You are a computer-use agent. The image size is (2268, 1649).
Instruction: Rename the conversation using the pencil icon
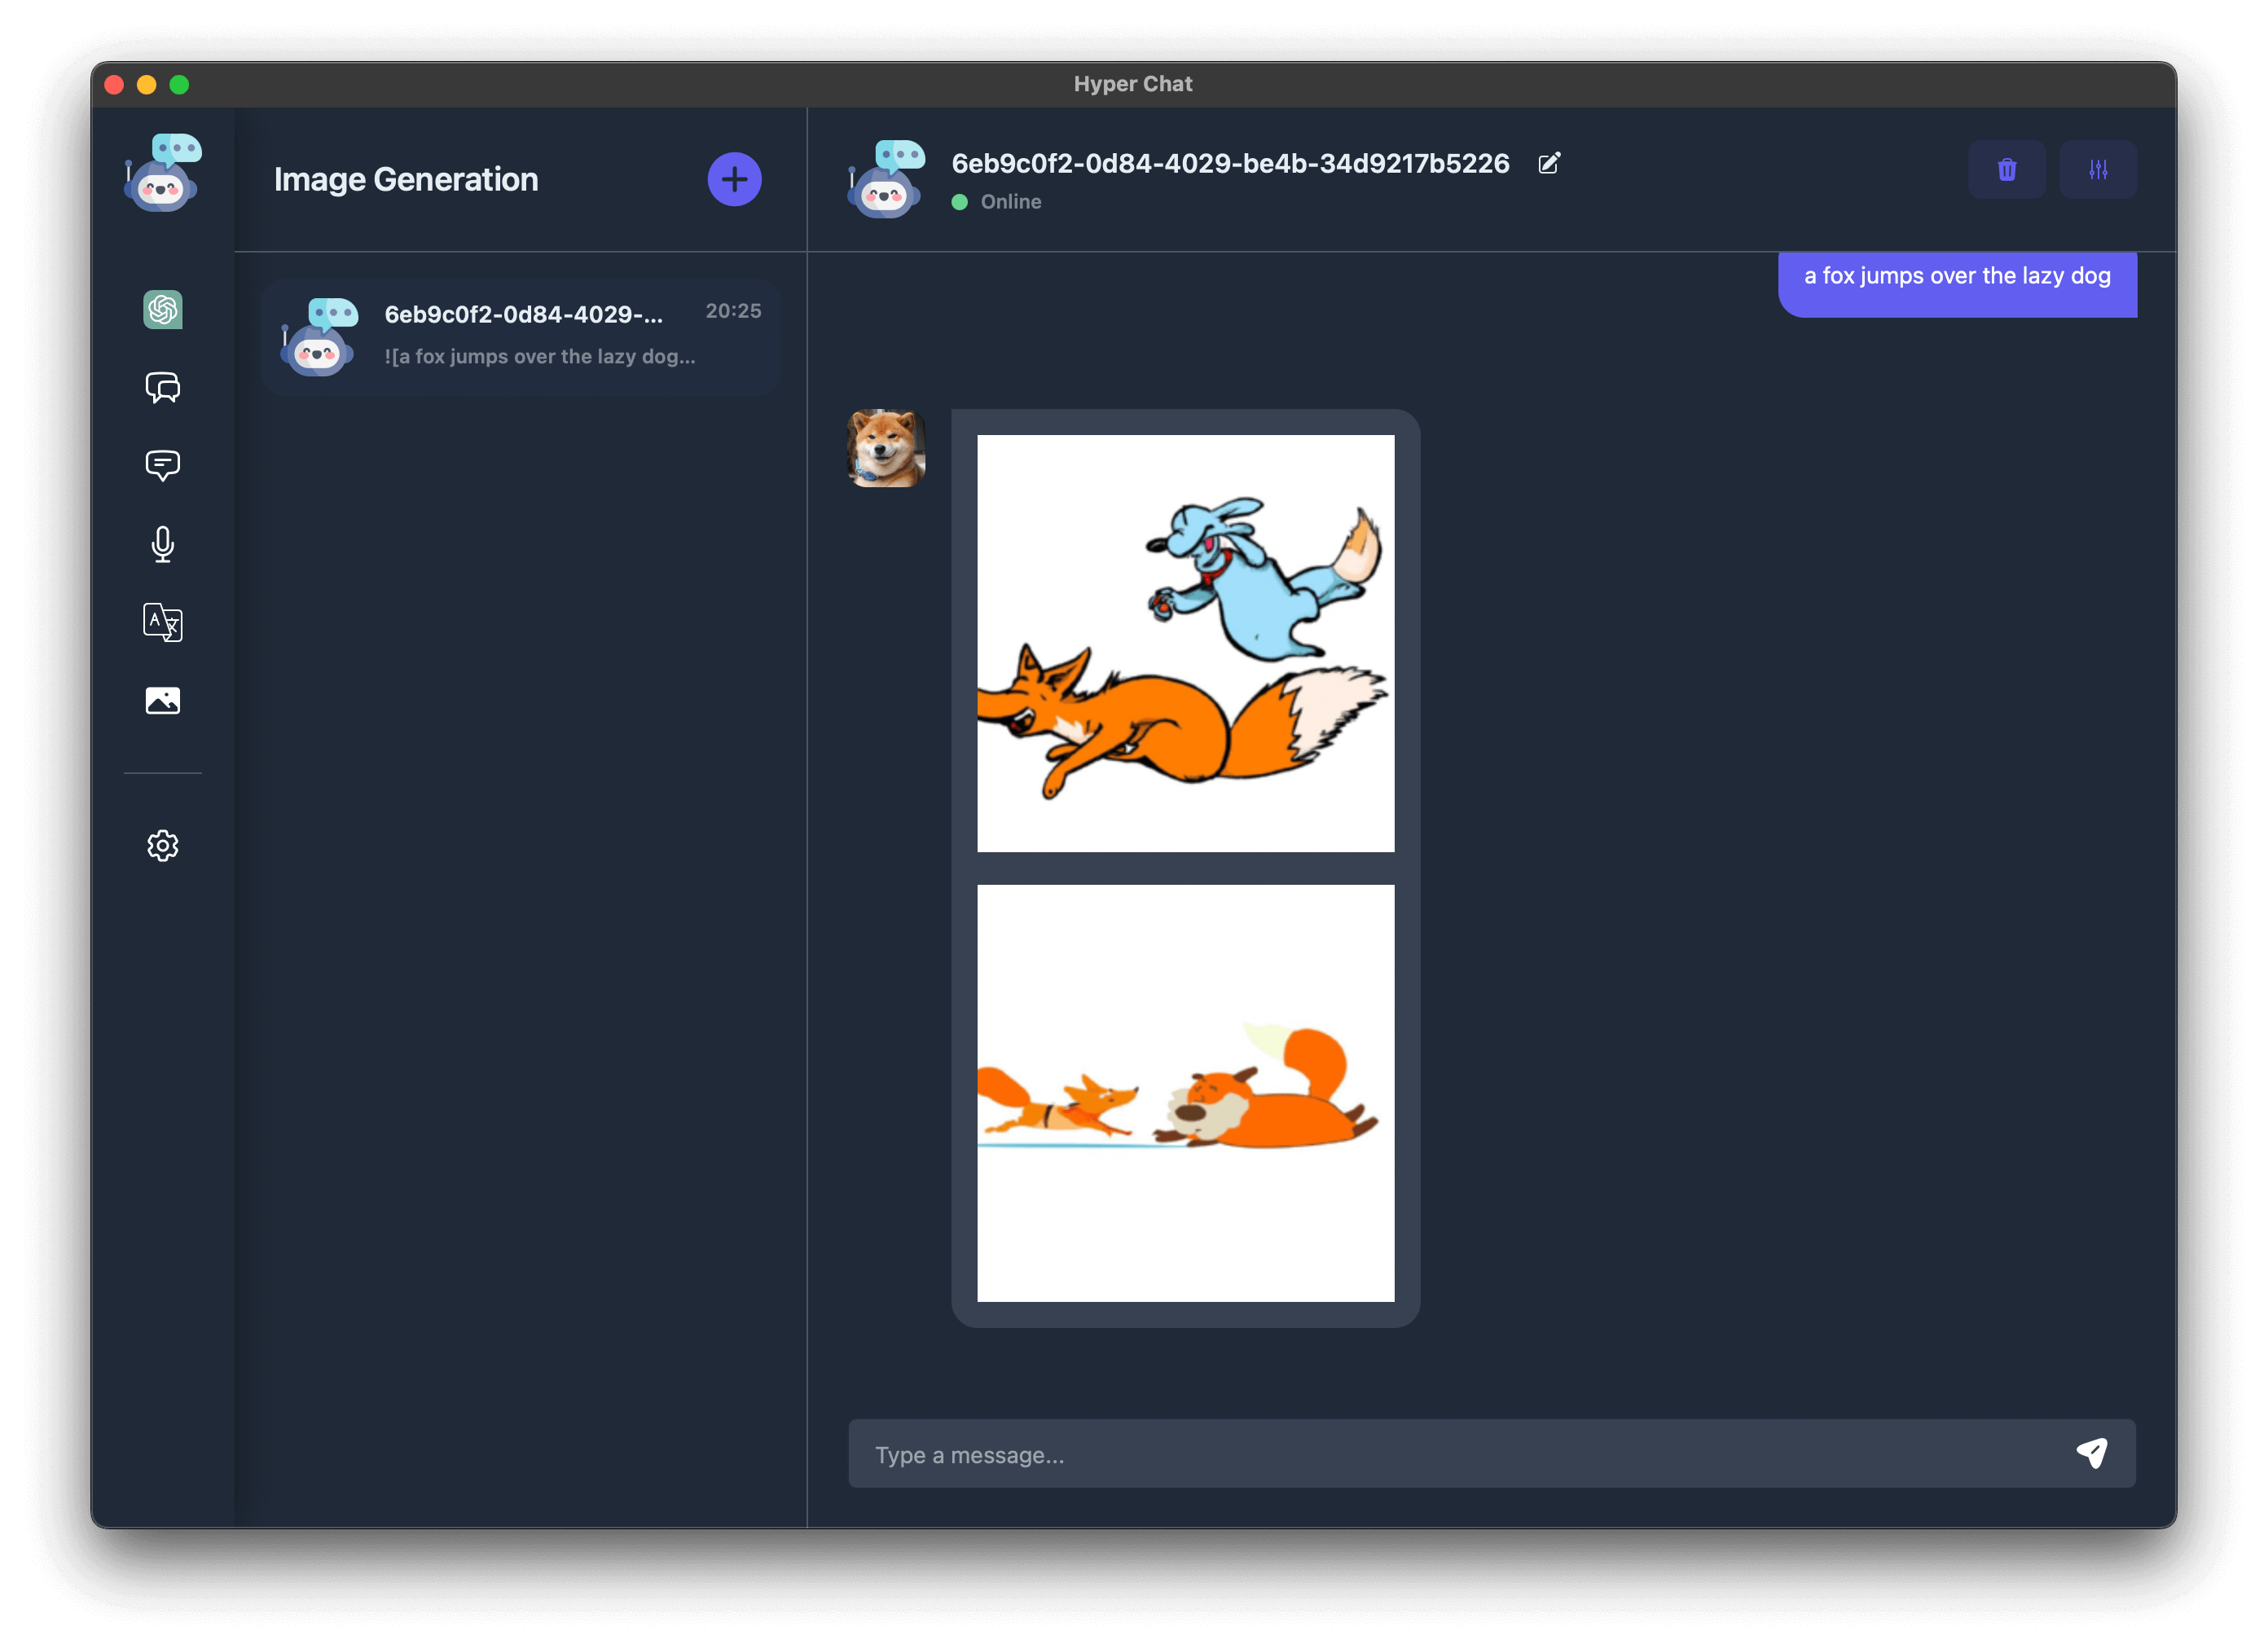pyautogui.click(x=1549, y=163)
